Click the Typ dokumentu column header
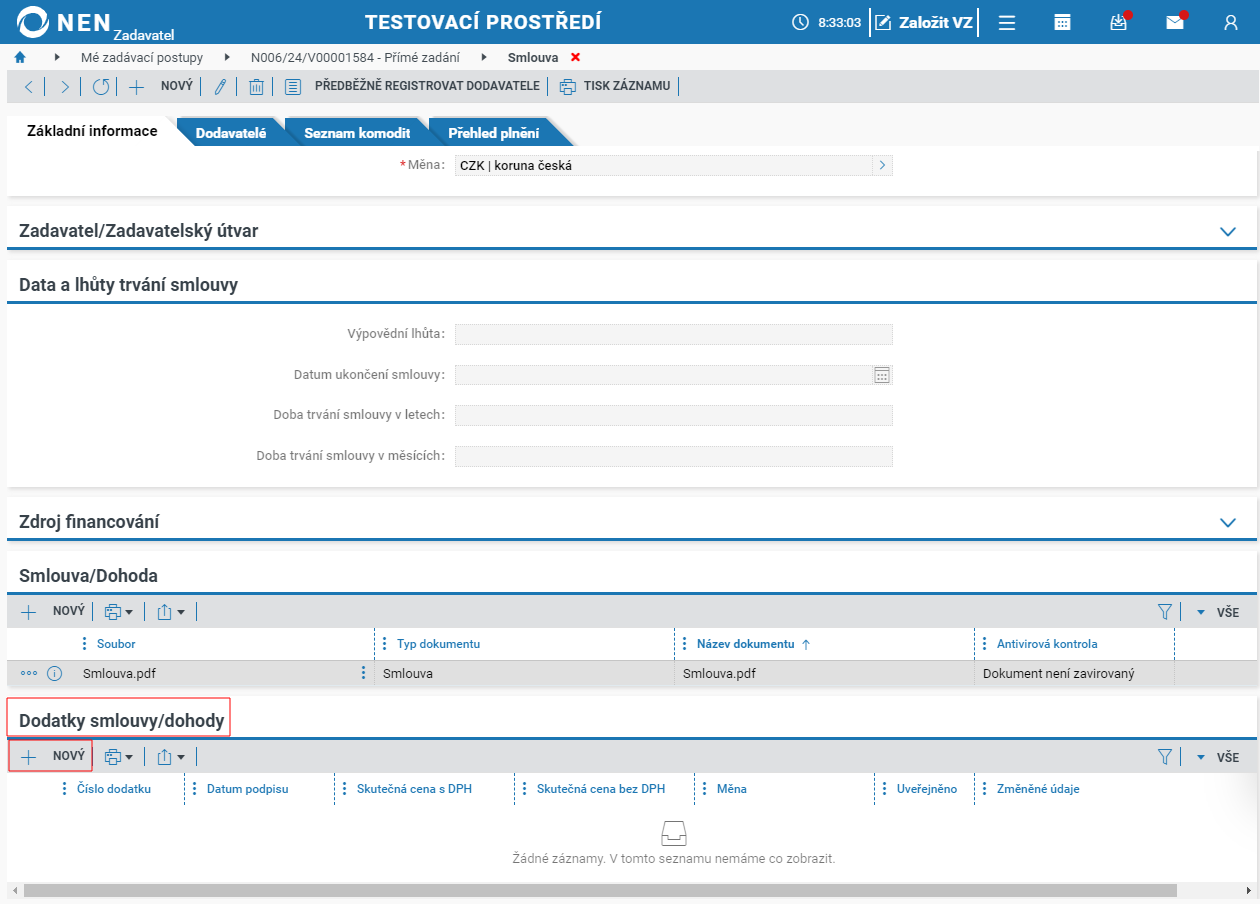 click(438, 644)
